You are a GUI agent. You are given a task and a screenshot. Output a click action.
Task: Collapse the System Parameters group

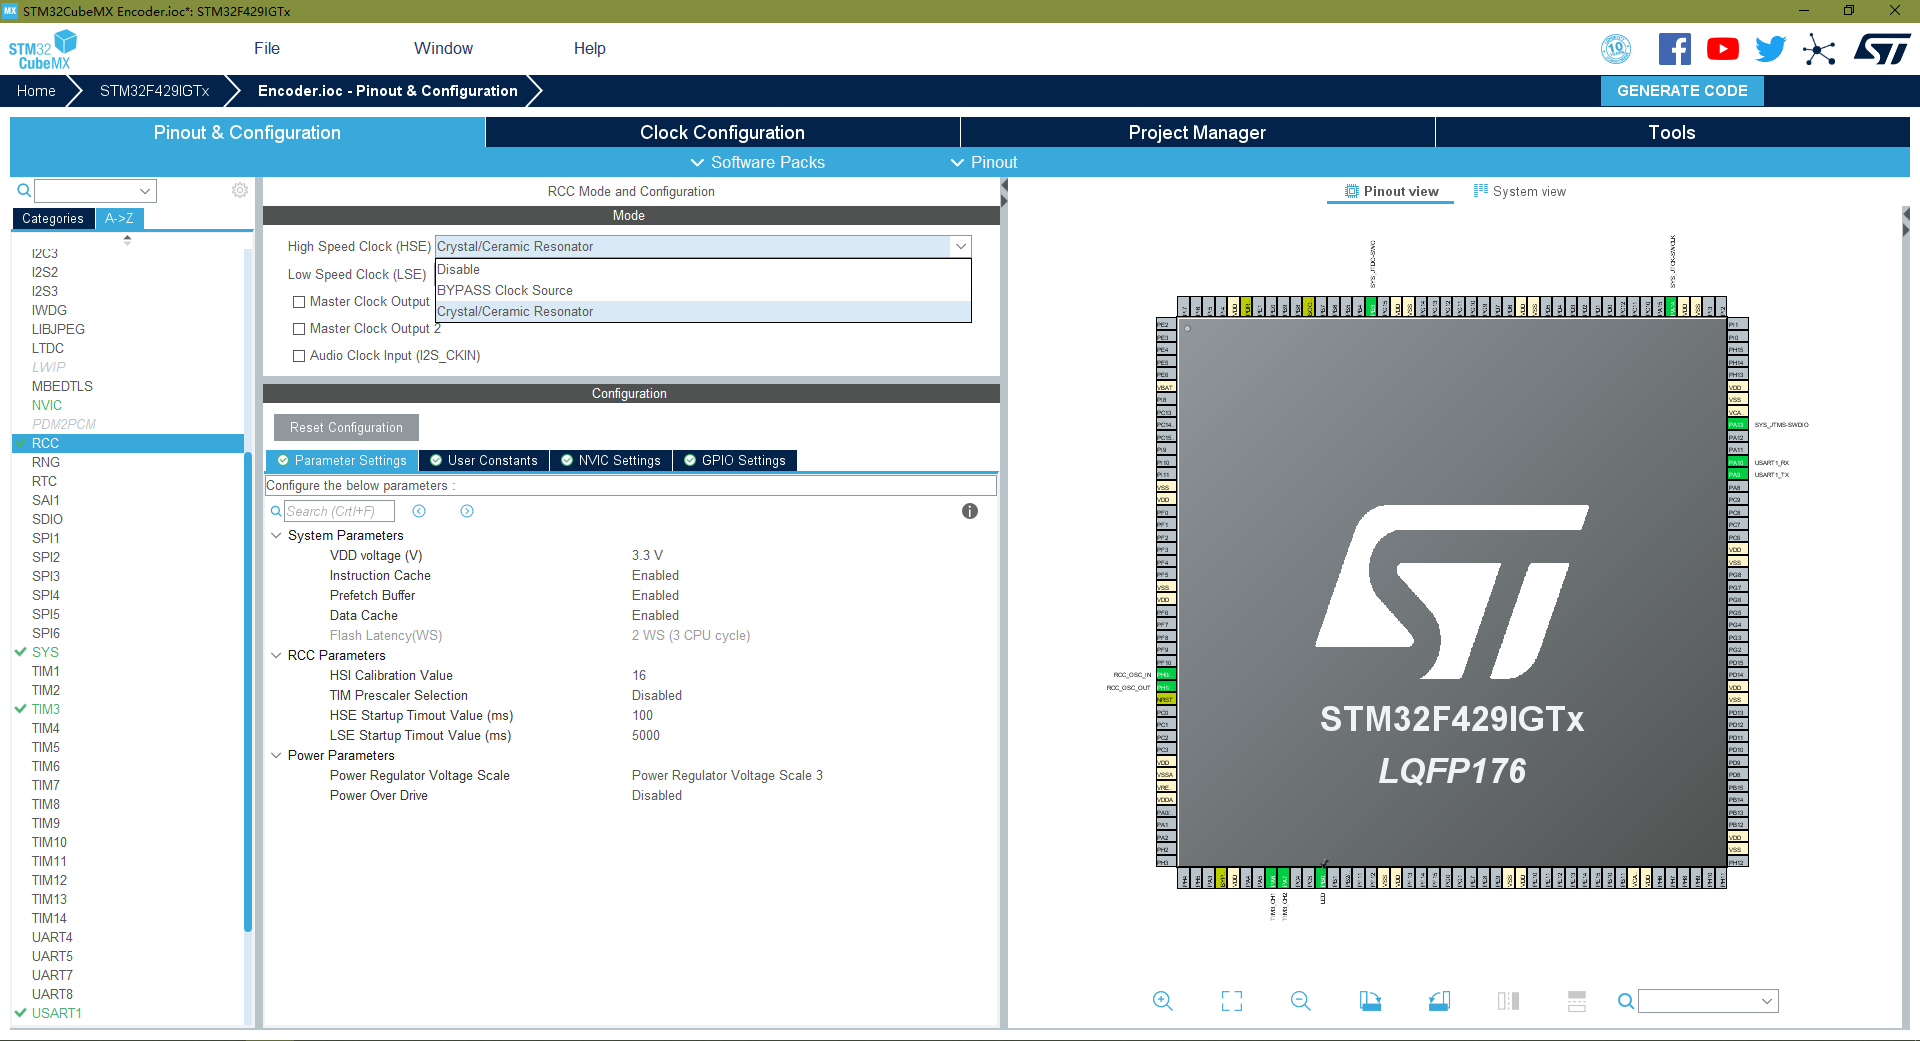(x=276, y=535)
